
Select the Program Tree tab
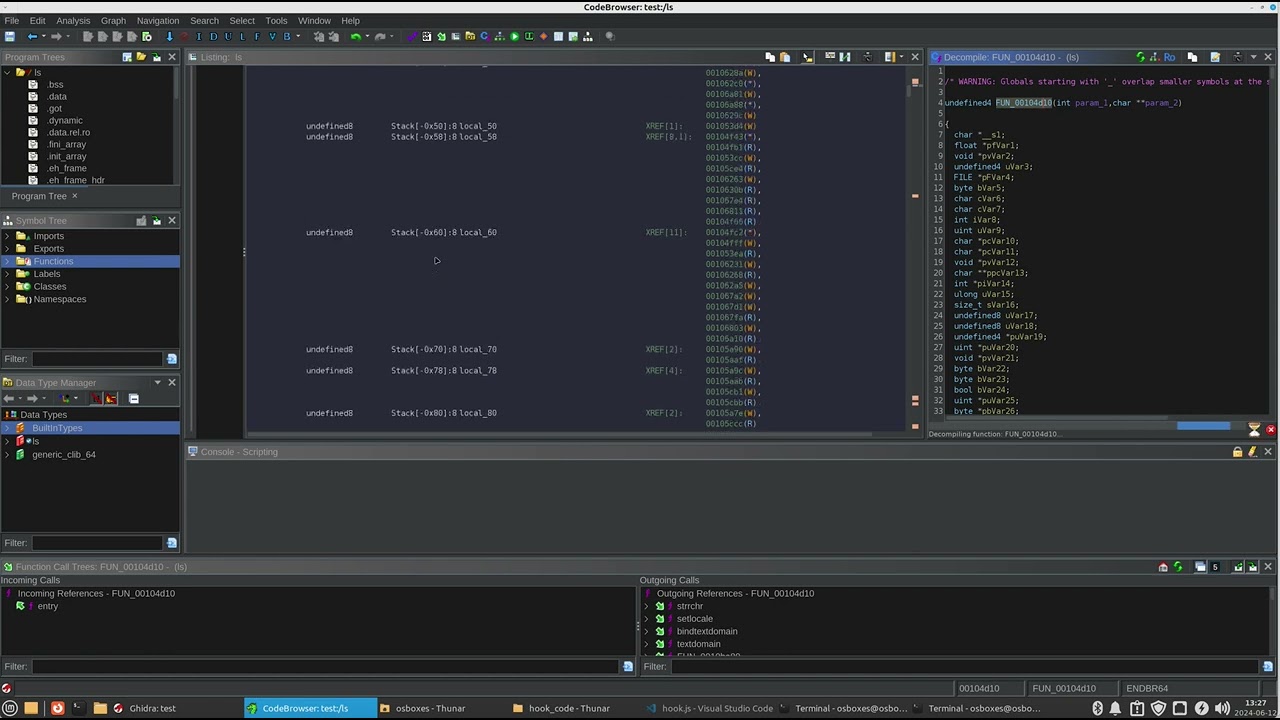(x=39, y=196)
